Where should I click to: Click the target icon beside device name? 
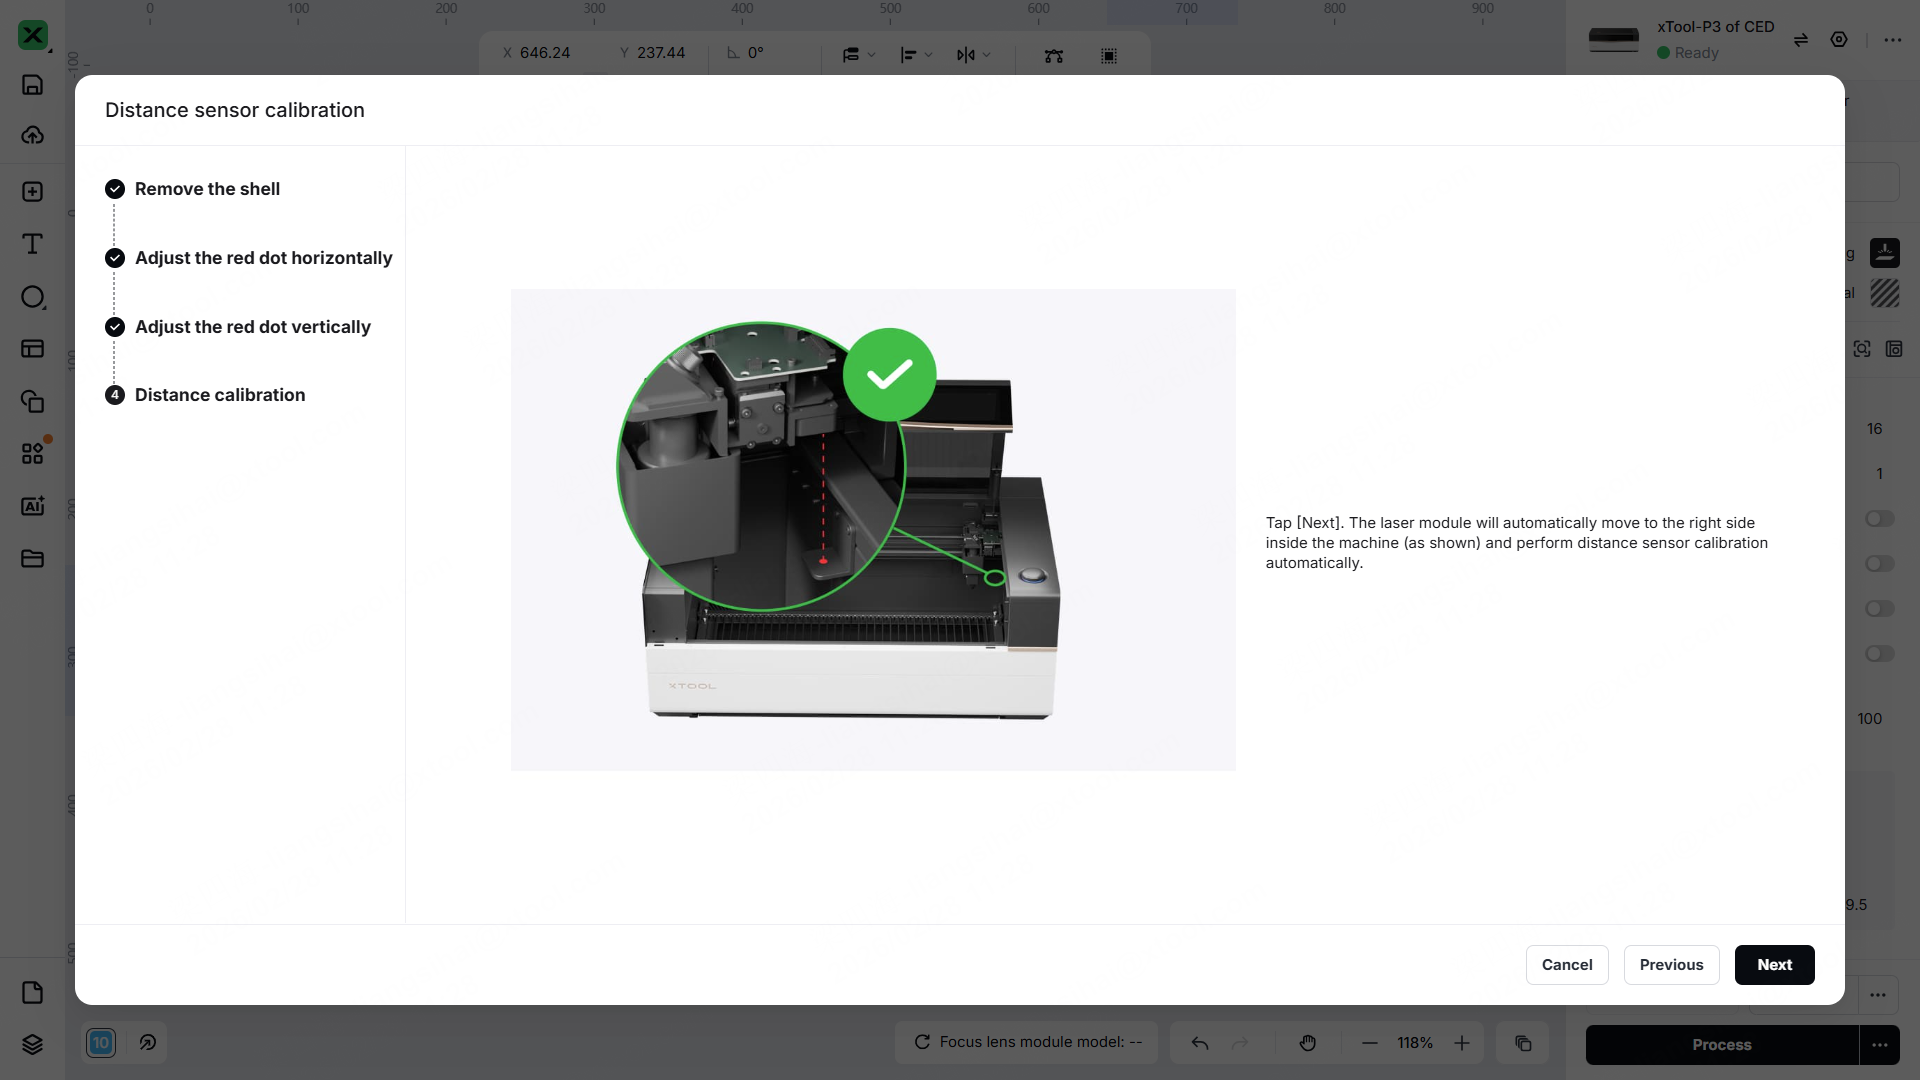click(1839, 40)
